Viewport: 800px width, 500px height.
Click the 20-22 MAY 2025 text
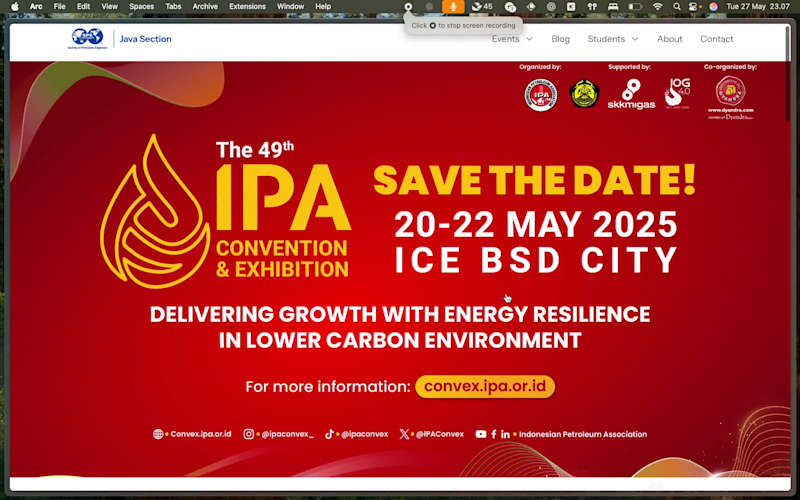[536, 224]
